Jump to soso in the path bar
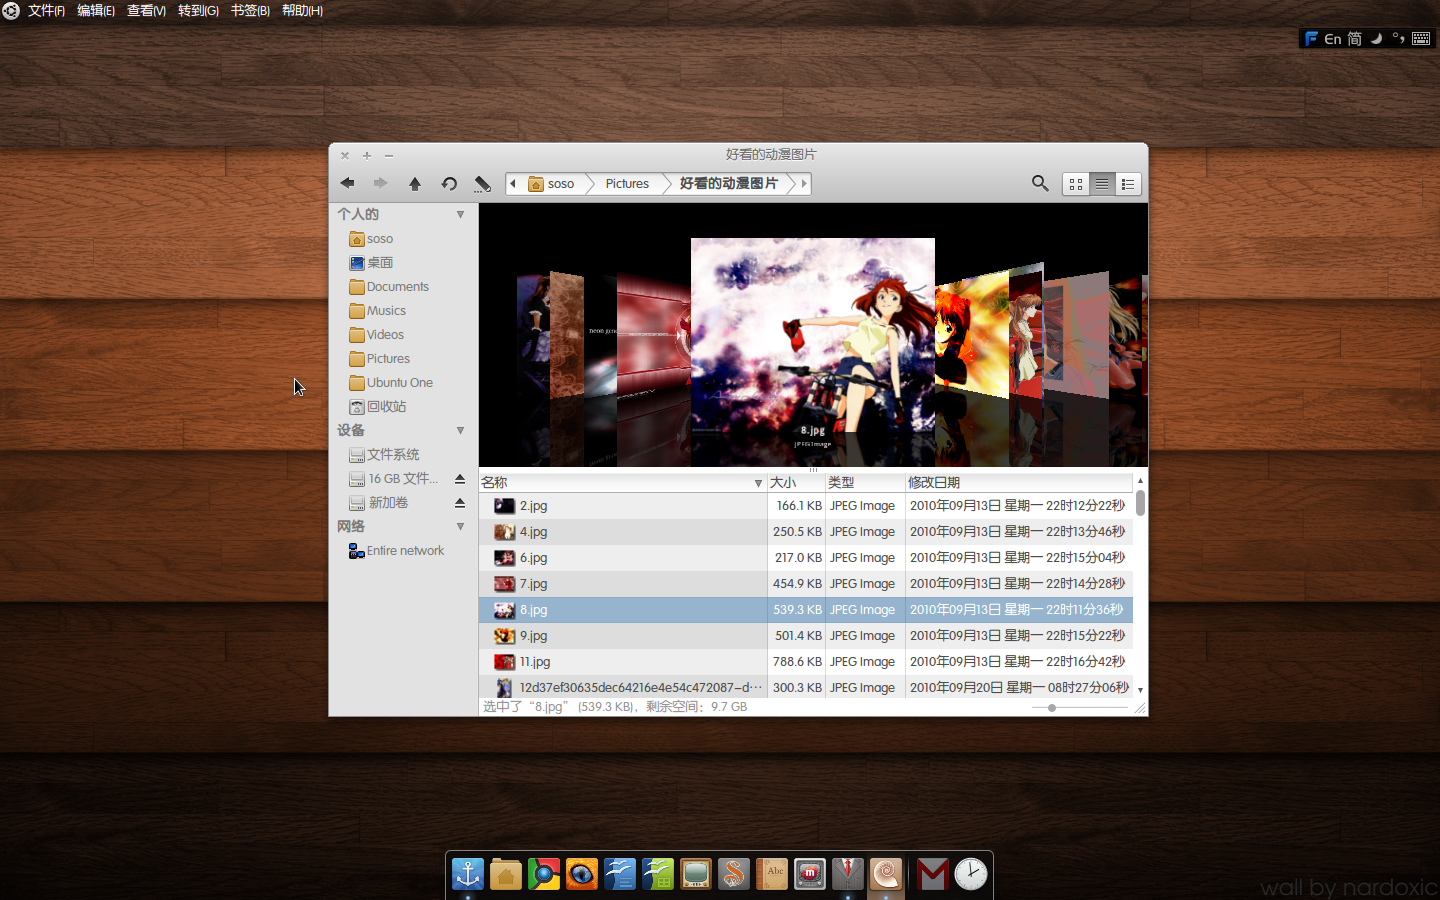The width and height of the screenshot is (1440, 900). coord(552,184)
